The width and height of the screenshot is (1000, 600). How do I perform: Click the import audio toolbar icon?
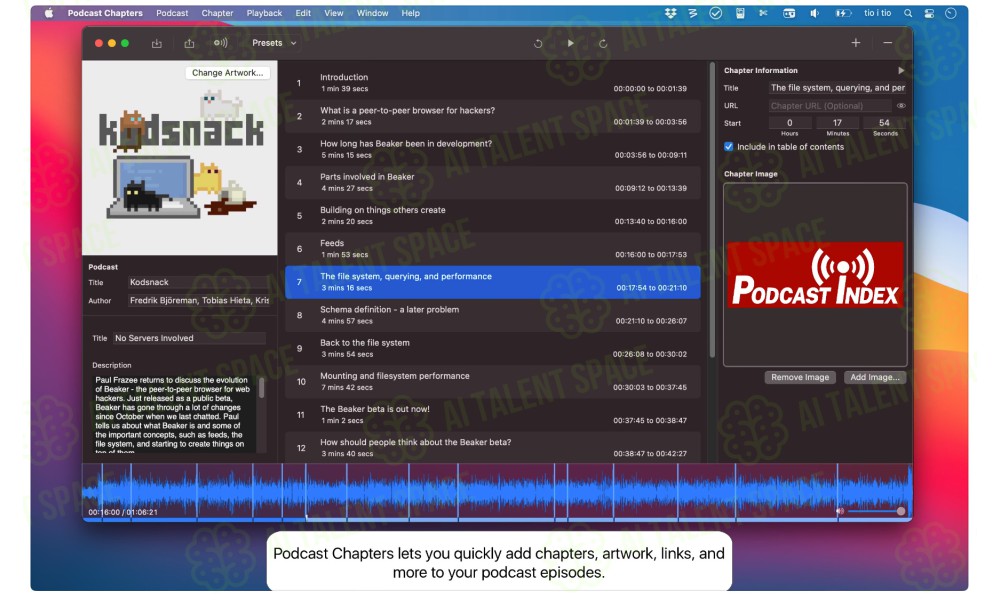point(156,43)
